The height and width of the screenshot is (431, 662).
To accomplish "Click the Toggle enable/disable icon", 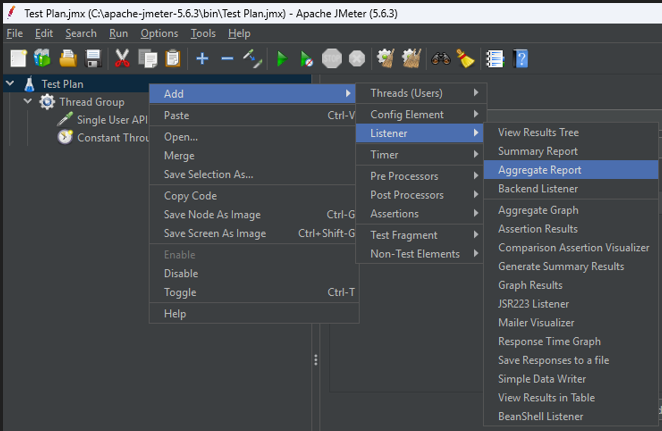I will point(252,58).
